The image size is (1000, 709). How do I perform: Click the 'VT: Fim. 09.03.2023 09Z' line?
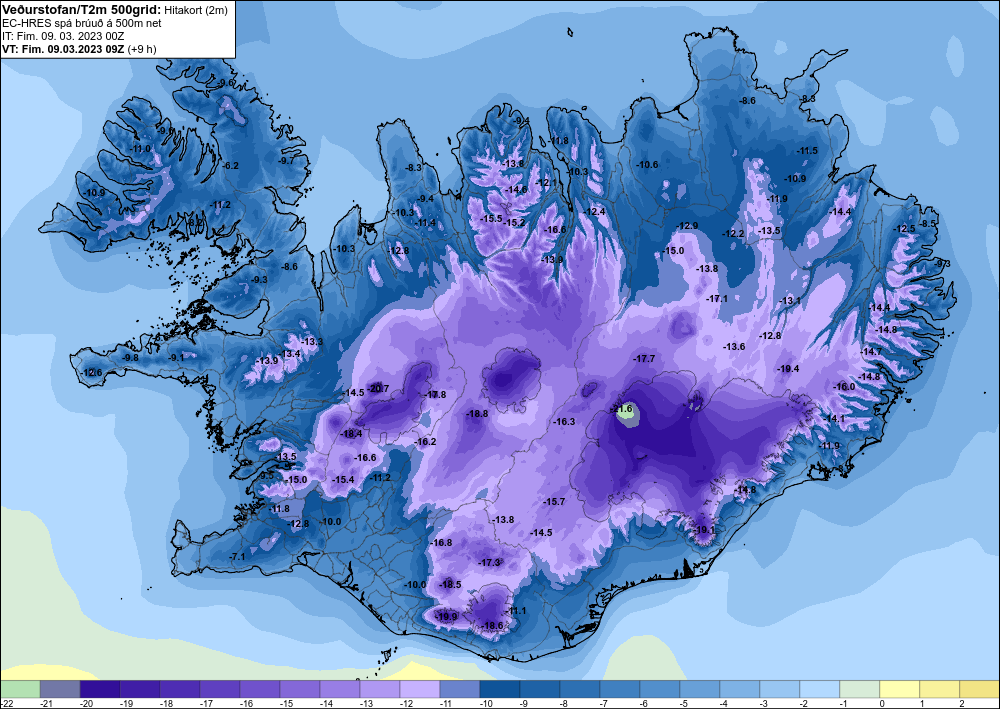point(64,49)
